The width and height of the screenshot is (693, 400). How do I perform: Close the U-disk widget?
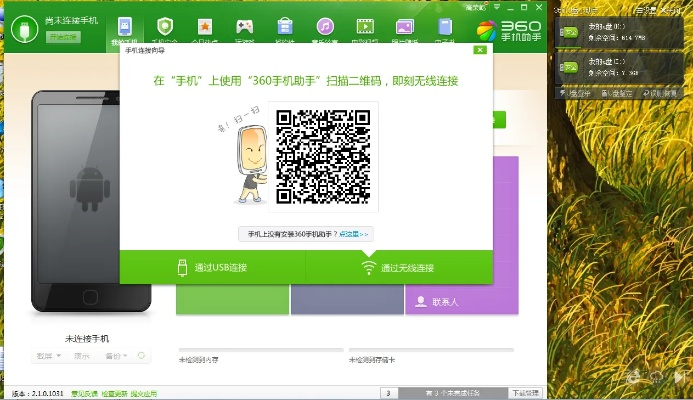[670, 10]
